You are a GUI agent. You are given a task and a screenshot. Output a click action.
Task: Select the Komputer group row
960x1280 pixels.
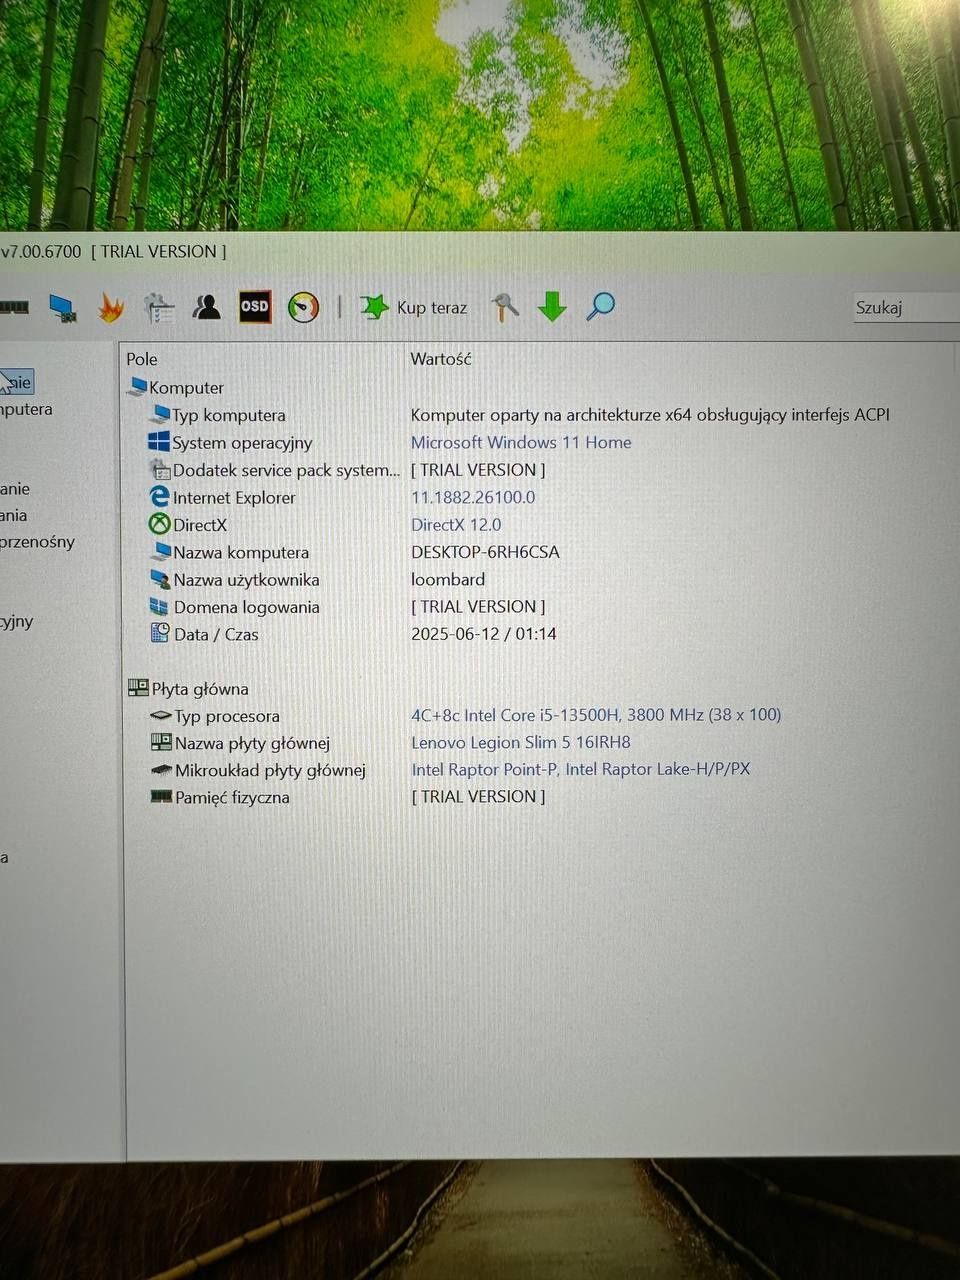[x=186, y=387]
